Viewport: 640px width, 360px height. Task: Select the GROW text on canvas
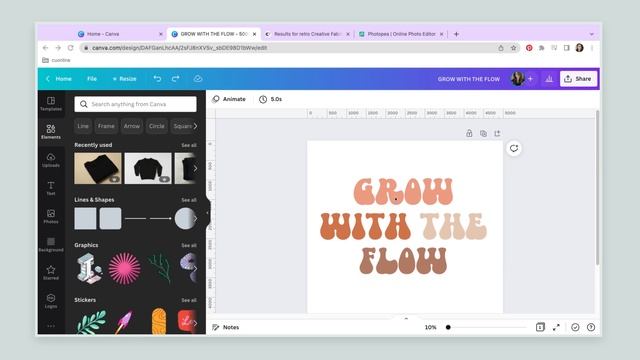(403, 191)
